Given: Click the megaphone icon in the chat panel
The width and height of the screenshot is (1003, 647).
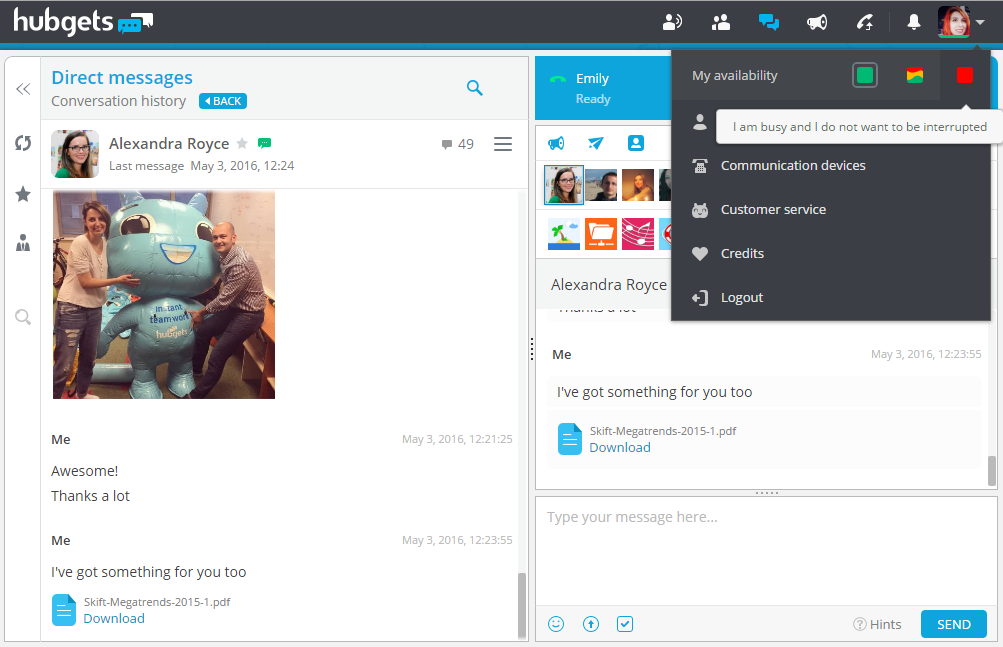Looking at the screenshot, I should coord(556,143).
